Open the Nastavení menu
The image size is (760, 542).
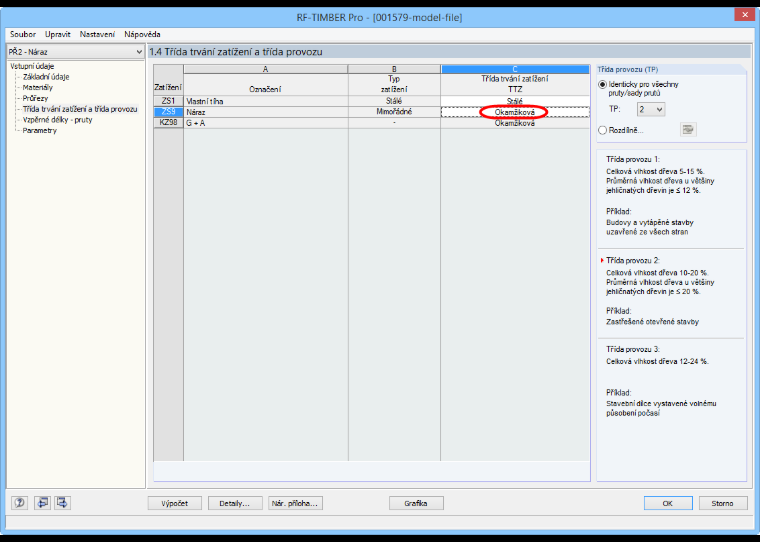[x=97, y=34]
